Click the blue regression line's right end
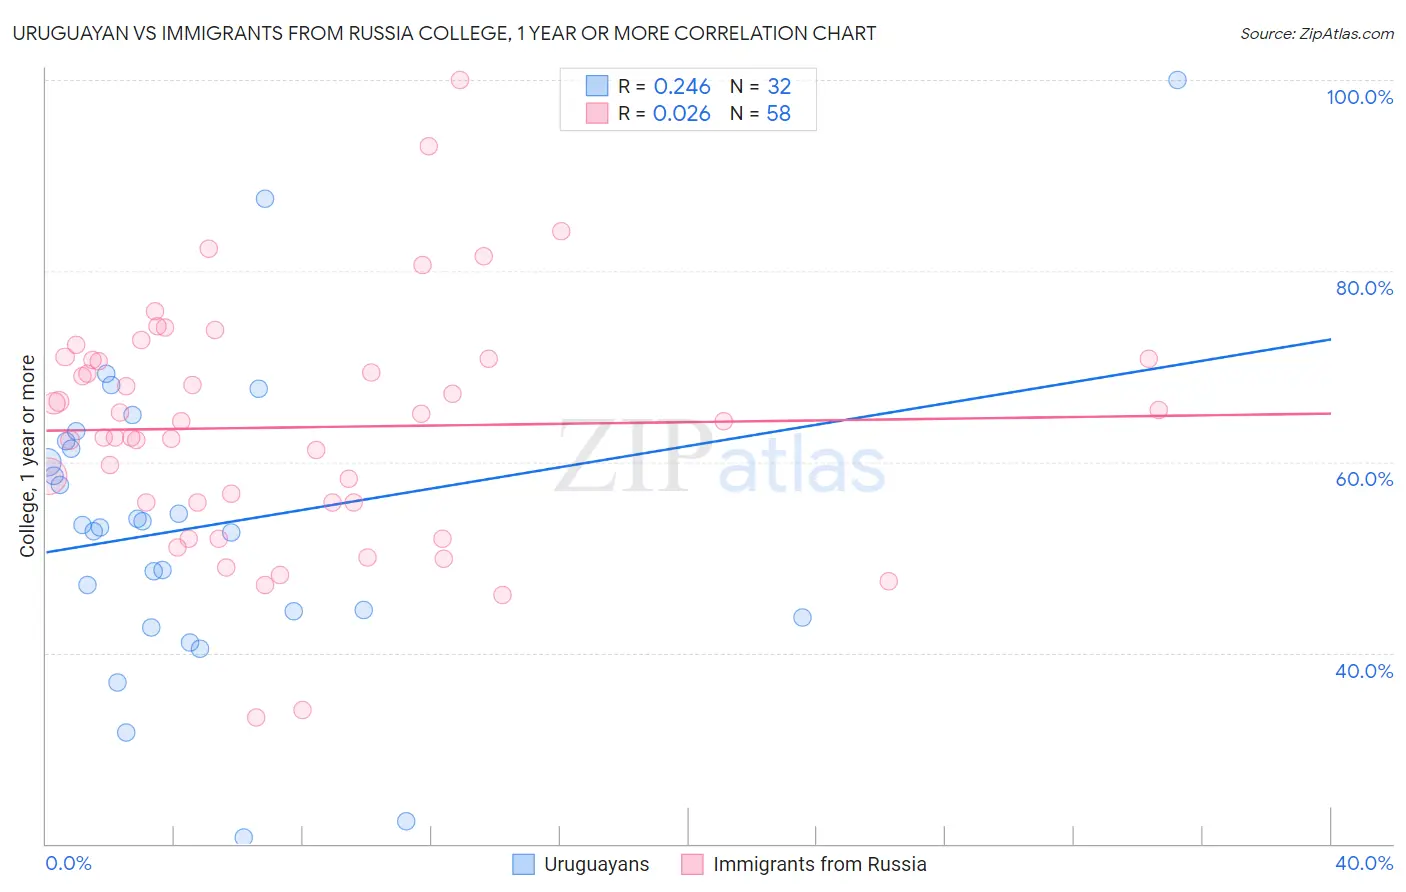The width and height of the screenshot is (1406, 892). pos(1329,340)
